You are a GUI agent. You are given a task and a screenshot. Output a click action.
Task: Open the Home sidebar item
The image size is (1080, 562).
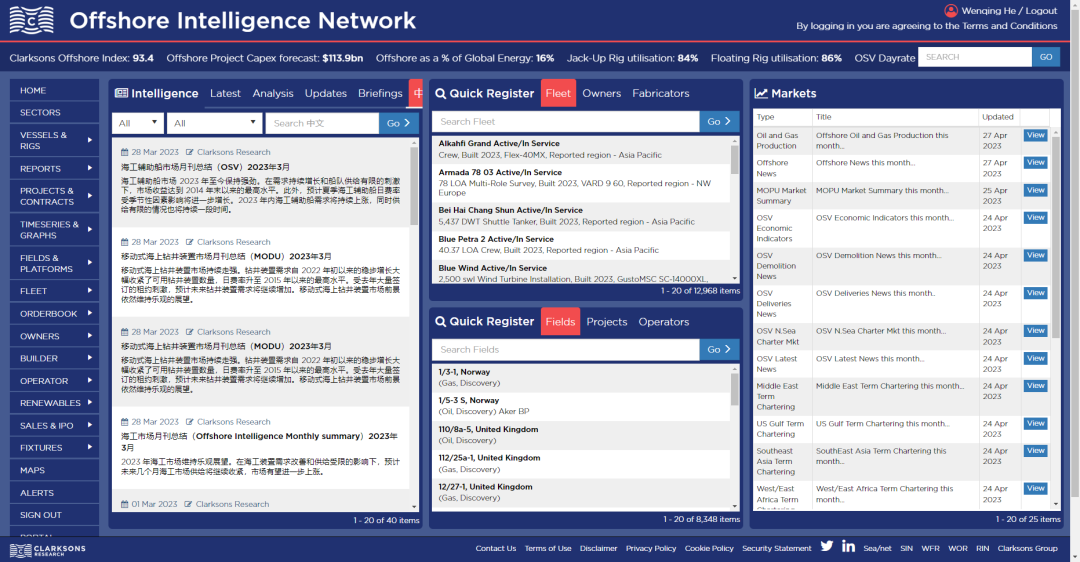54,90
